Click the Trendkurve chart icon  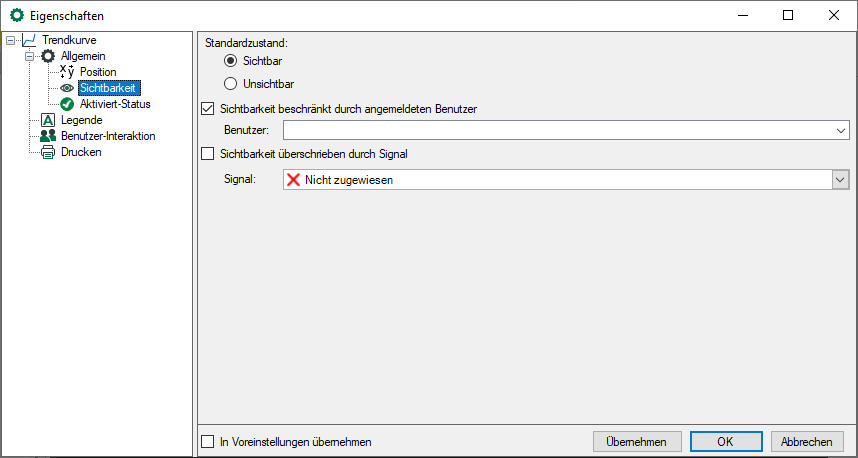point(29,40)
